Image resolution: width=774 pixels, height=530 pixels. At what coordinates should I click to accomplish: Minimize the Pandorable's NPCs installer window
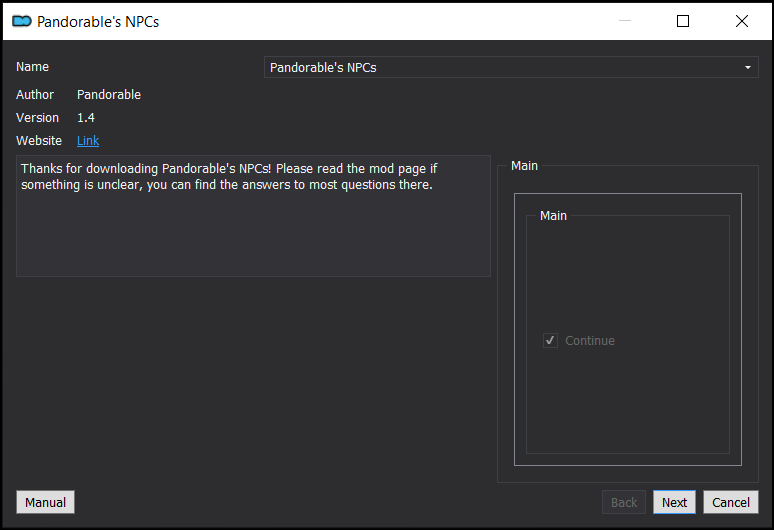click(625, 21)
